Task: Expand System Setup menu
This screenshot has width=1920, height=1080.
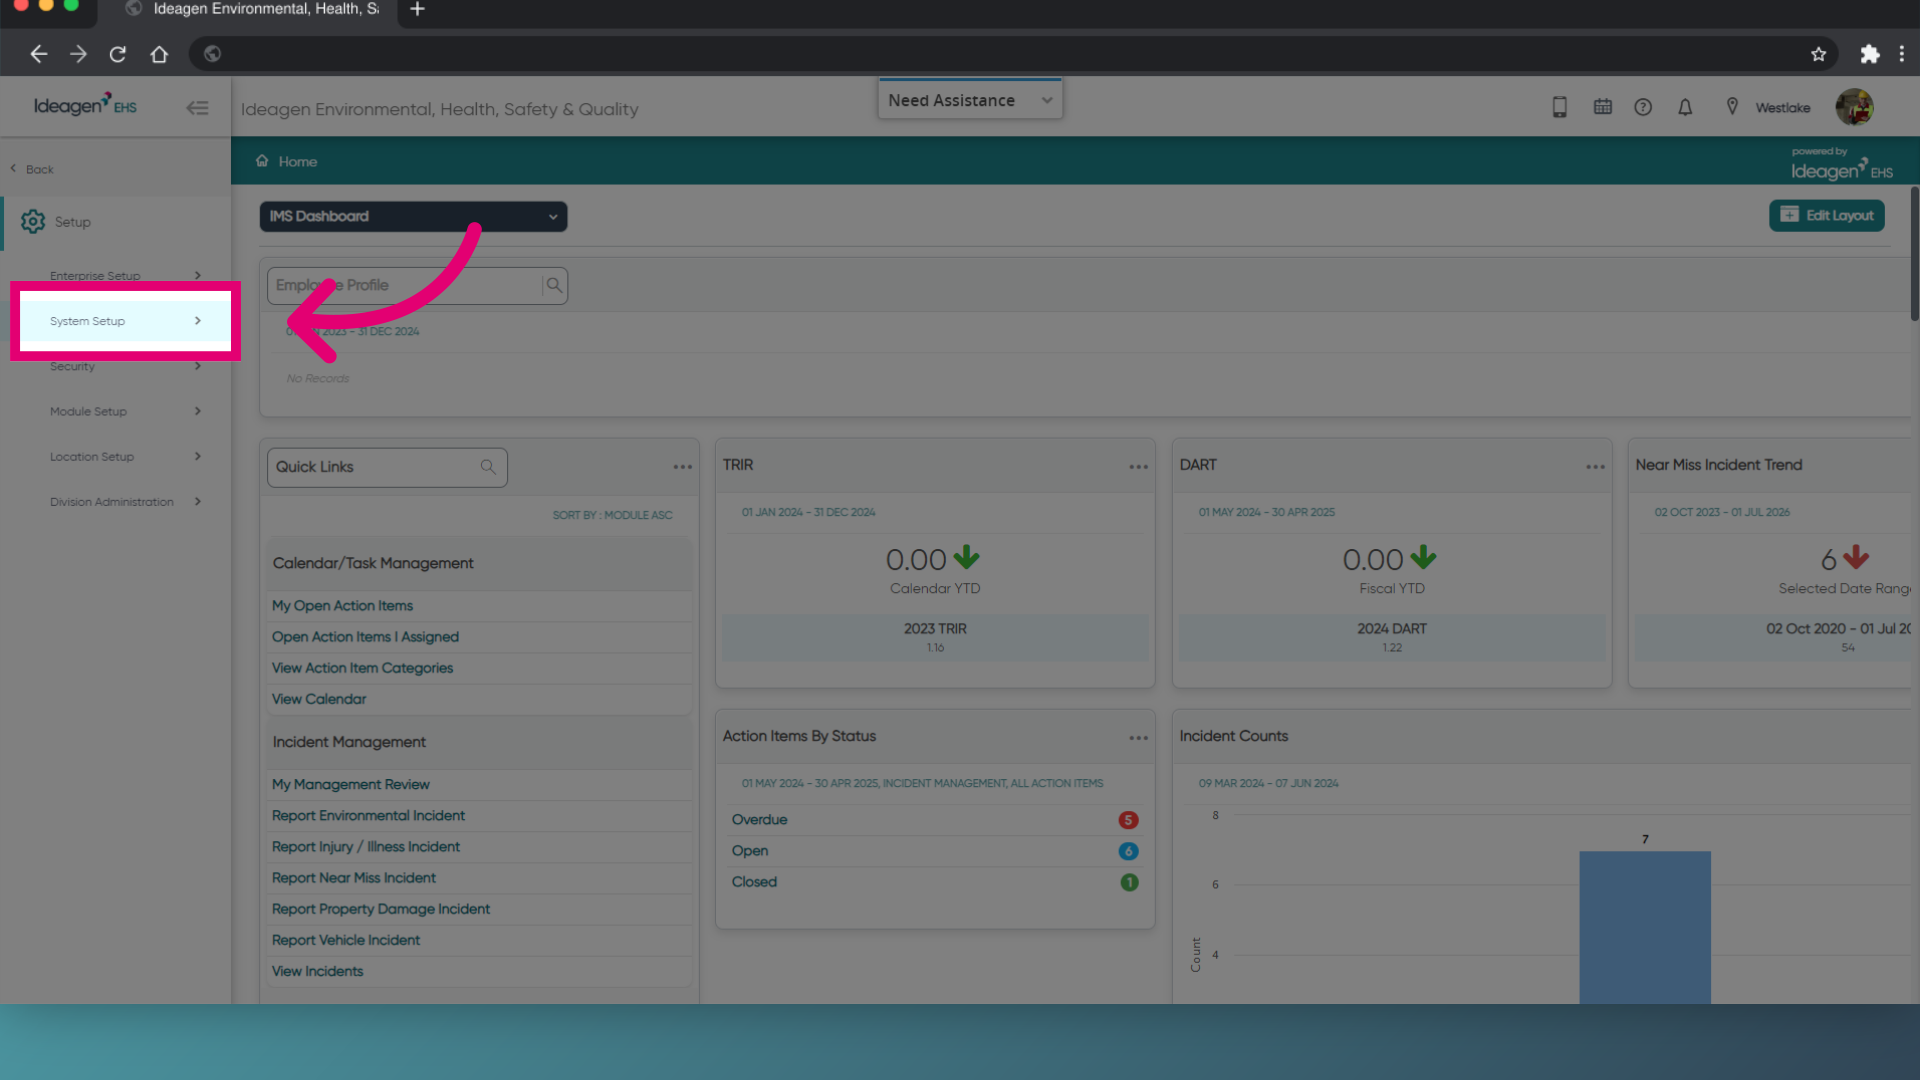Action: click(125, 321)
